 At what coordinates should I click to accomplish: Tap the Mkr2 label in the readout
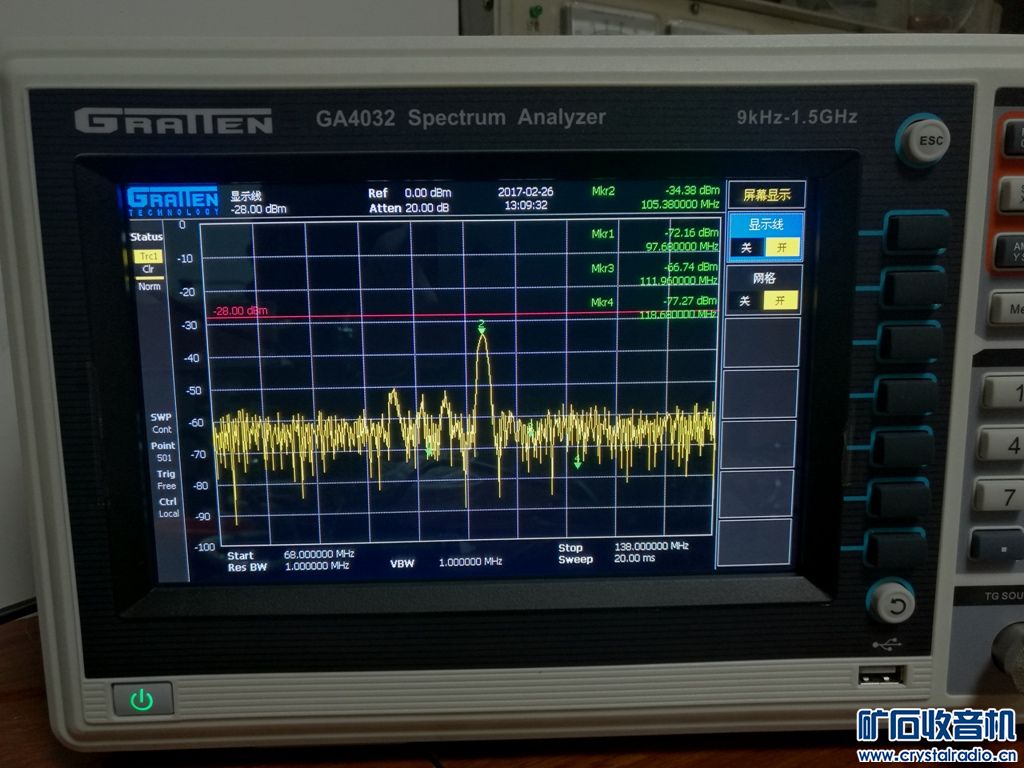click(603, 191)
